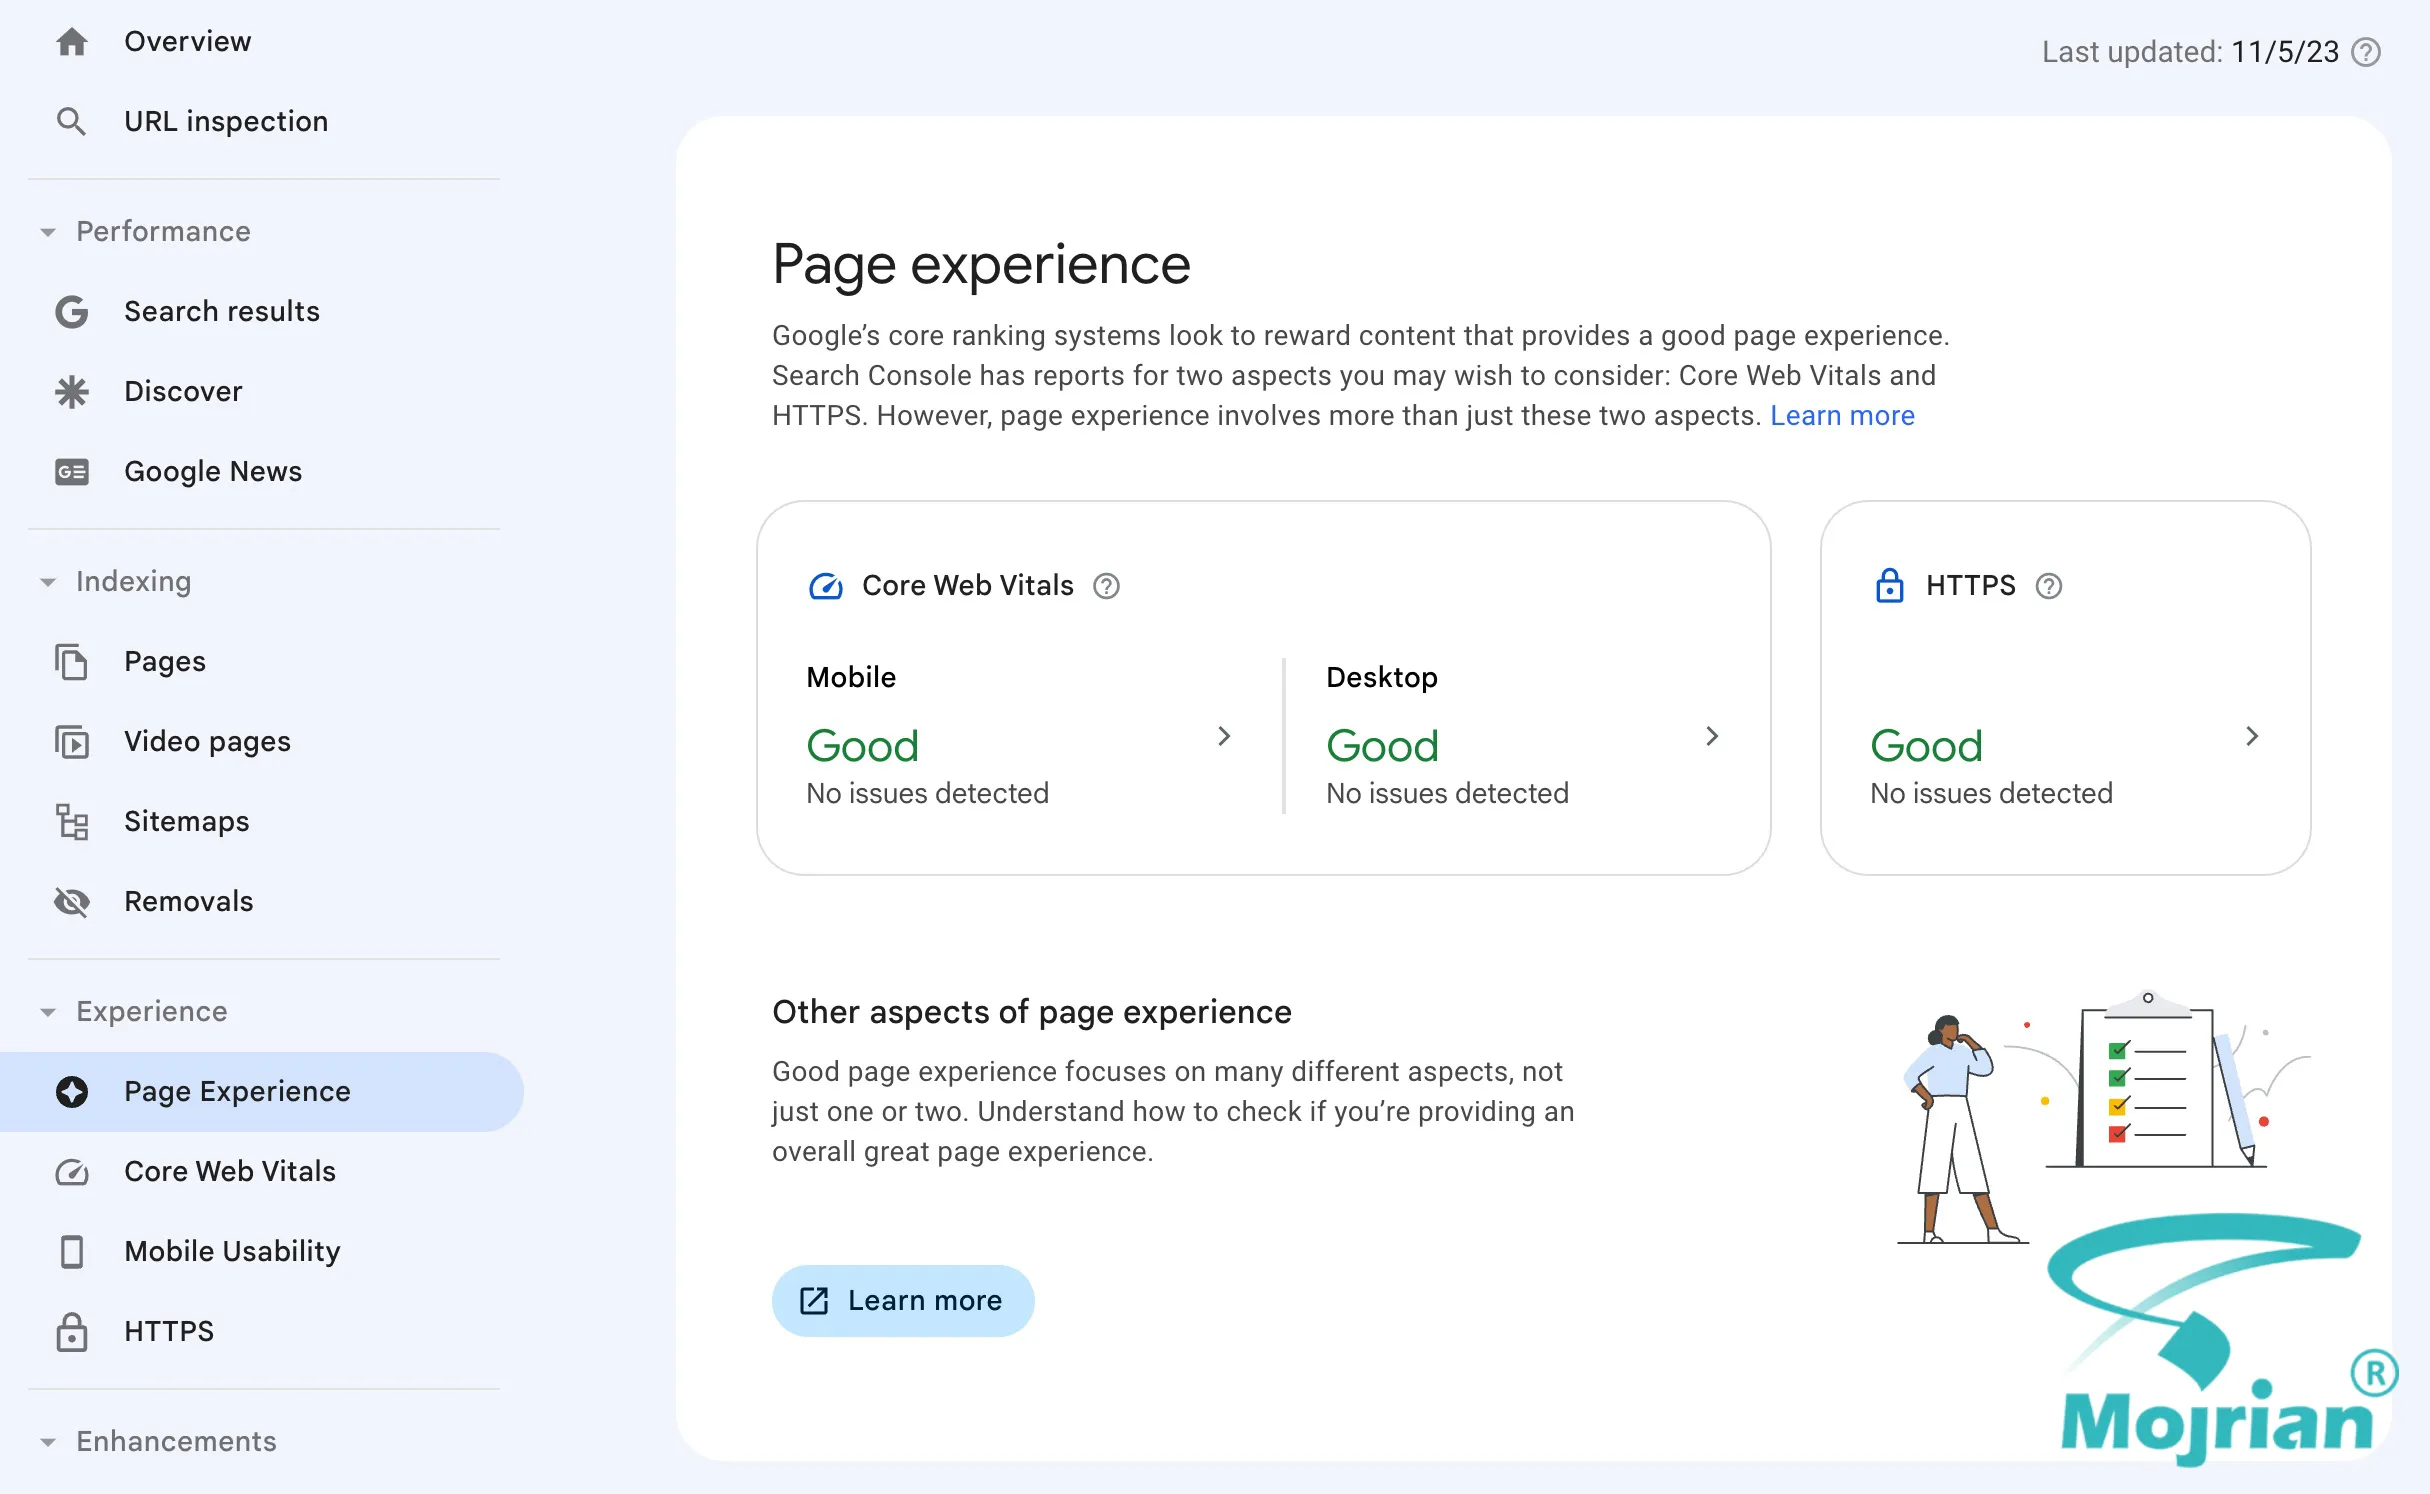Click the Mobile 'Good' status text
This screenshot has height=1494, width=2430.
pos(862,746)
